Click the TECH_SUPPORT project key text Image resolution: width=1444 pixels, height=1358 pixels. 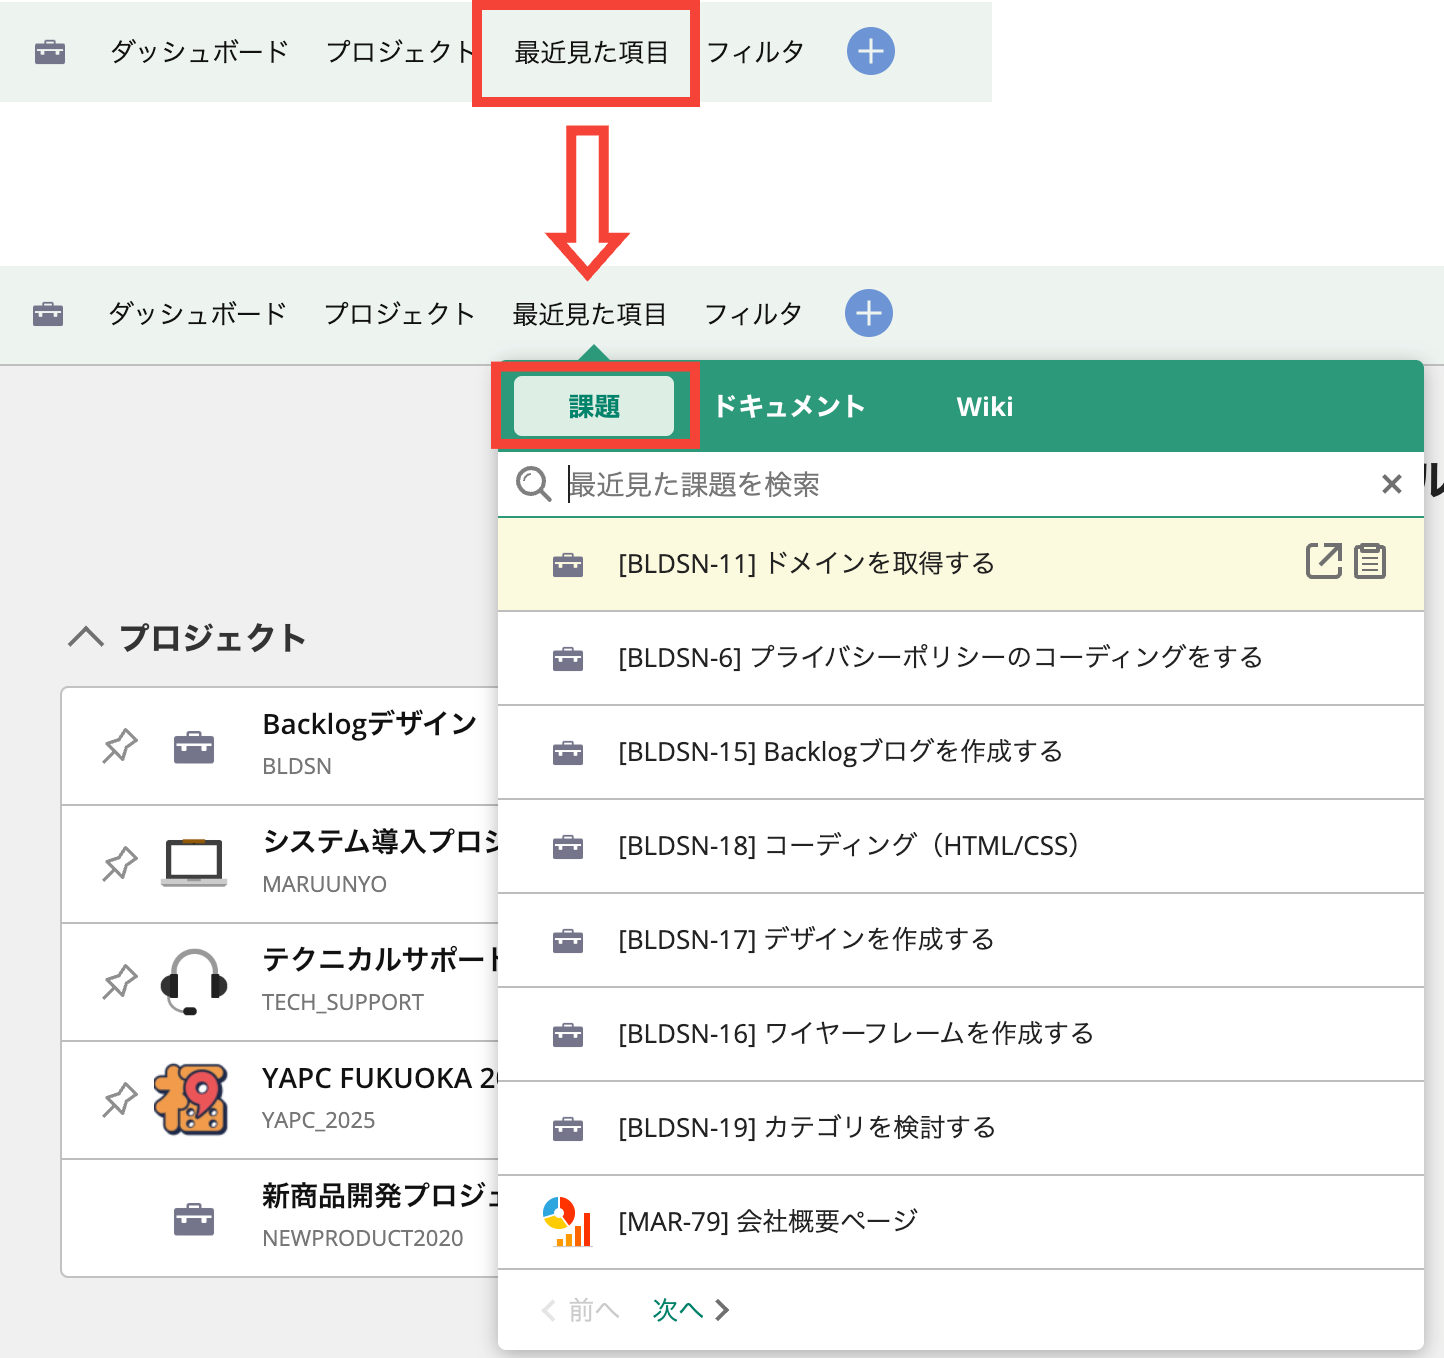343,1002
